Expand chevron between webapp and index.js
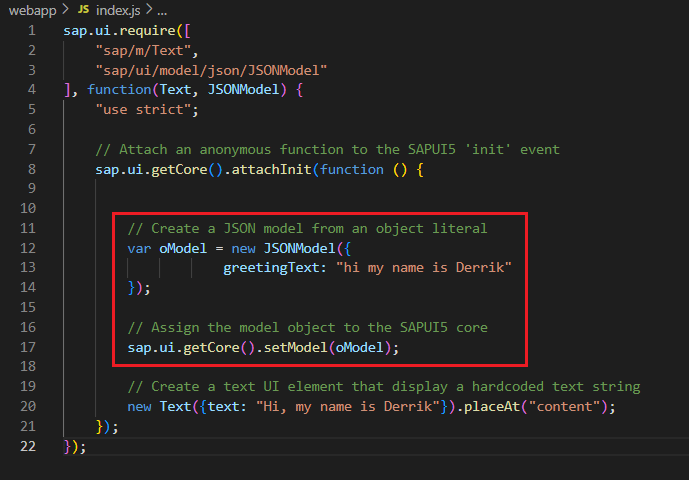The width and height of the screenshot is (689, 480). pyautogui.click(x=65, y=9)
